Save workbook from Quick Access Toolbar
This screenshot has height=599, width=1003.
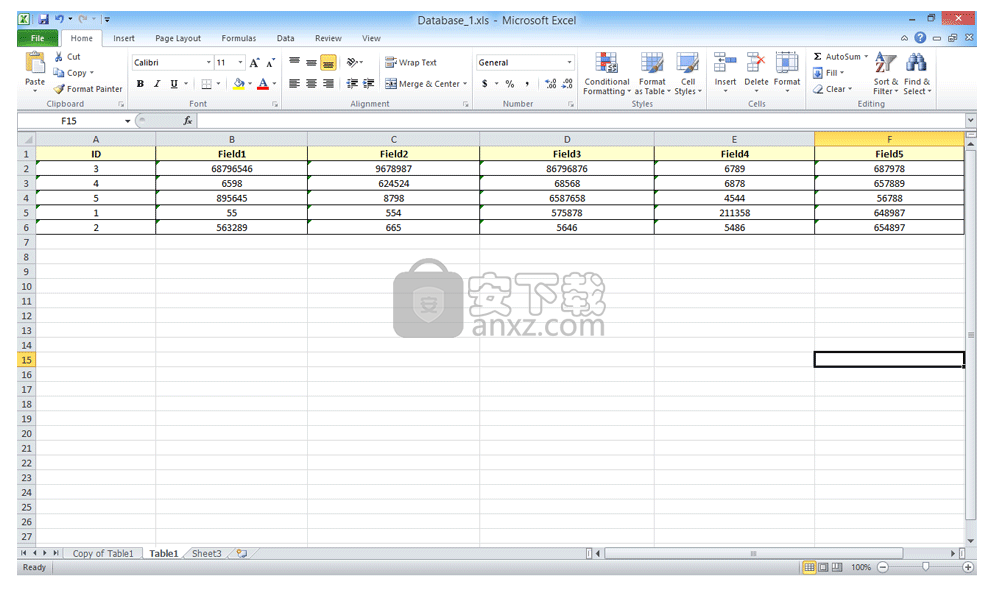(43, 19)
